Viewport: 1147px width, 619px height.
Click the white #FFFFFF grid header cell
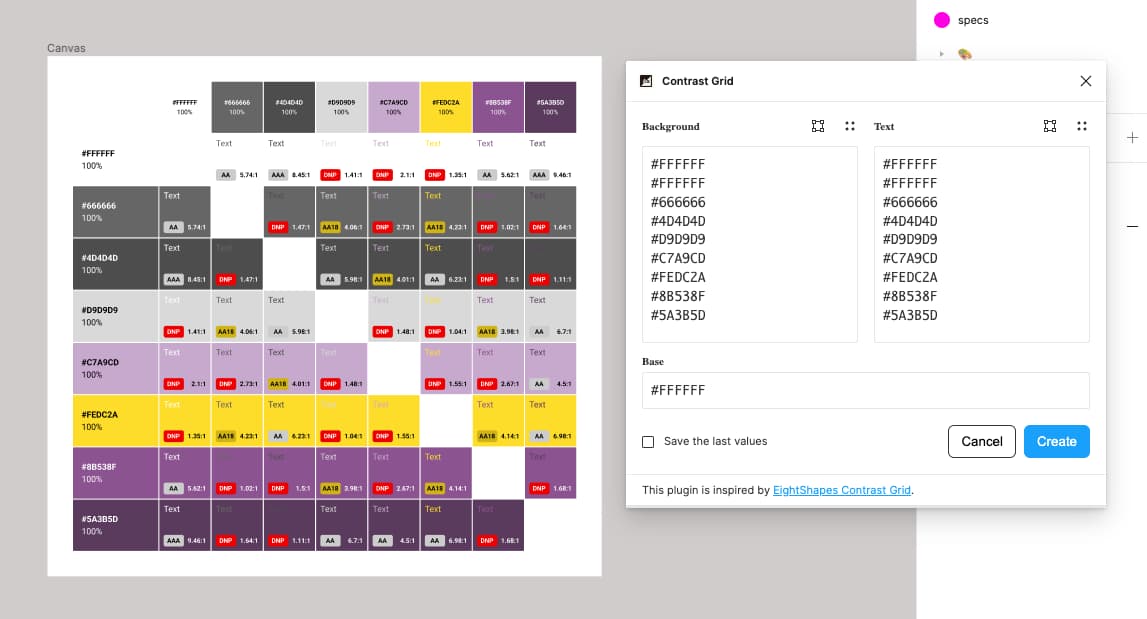click(x=184, y=107)
